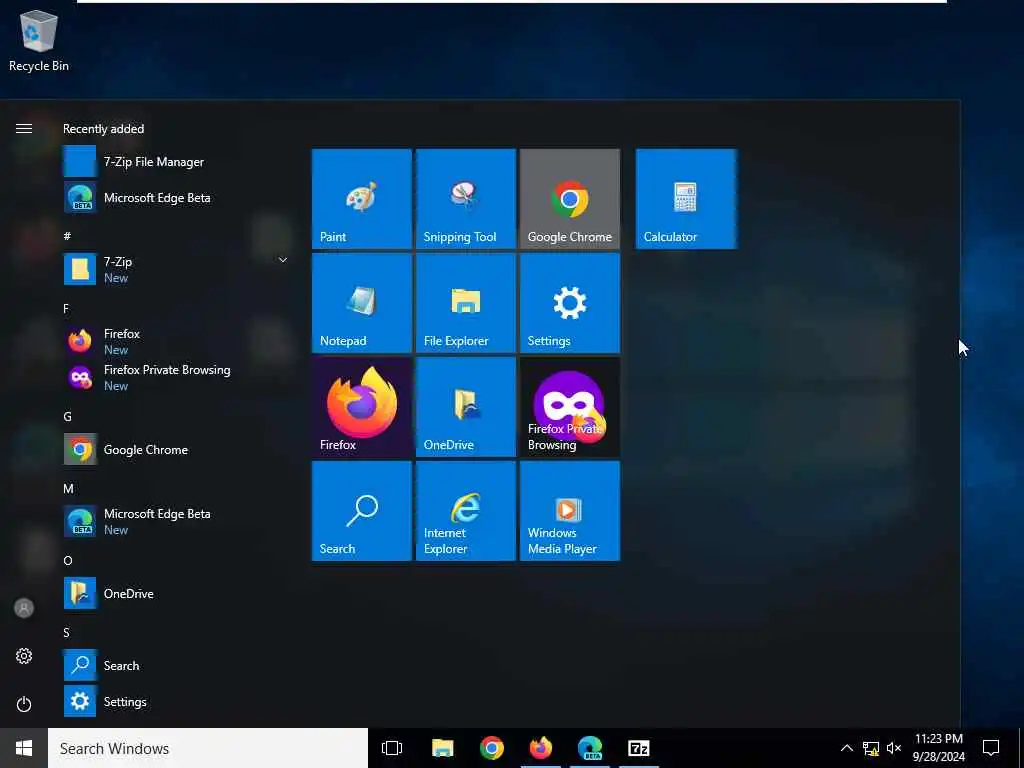Open Firefox Private Browsing from app list

tap(176, 377)
